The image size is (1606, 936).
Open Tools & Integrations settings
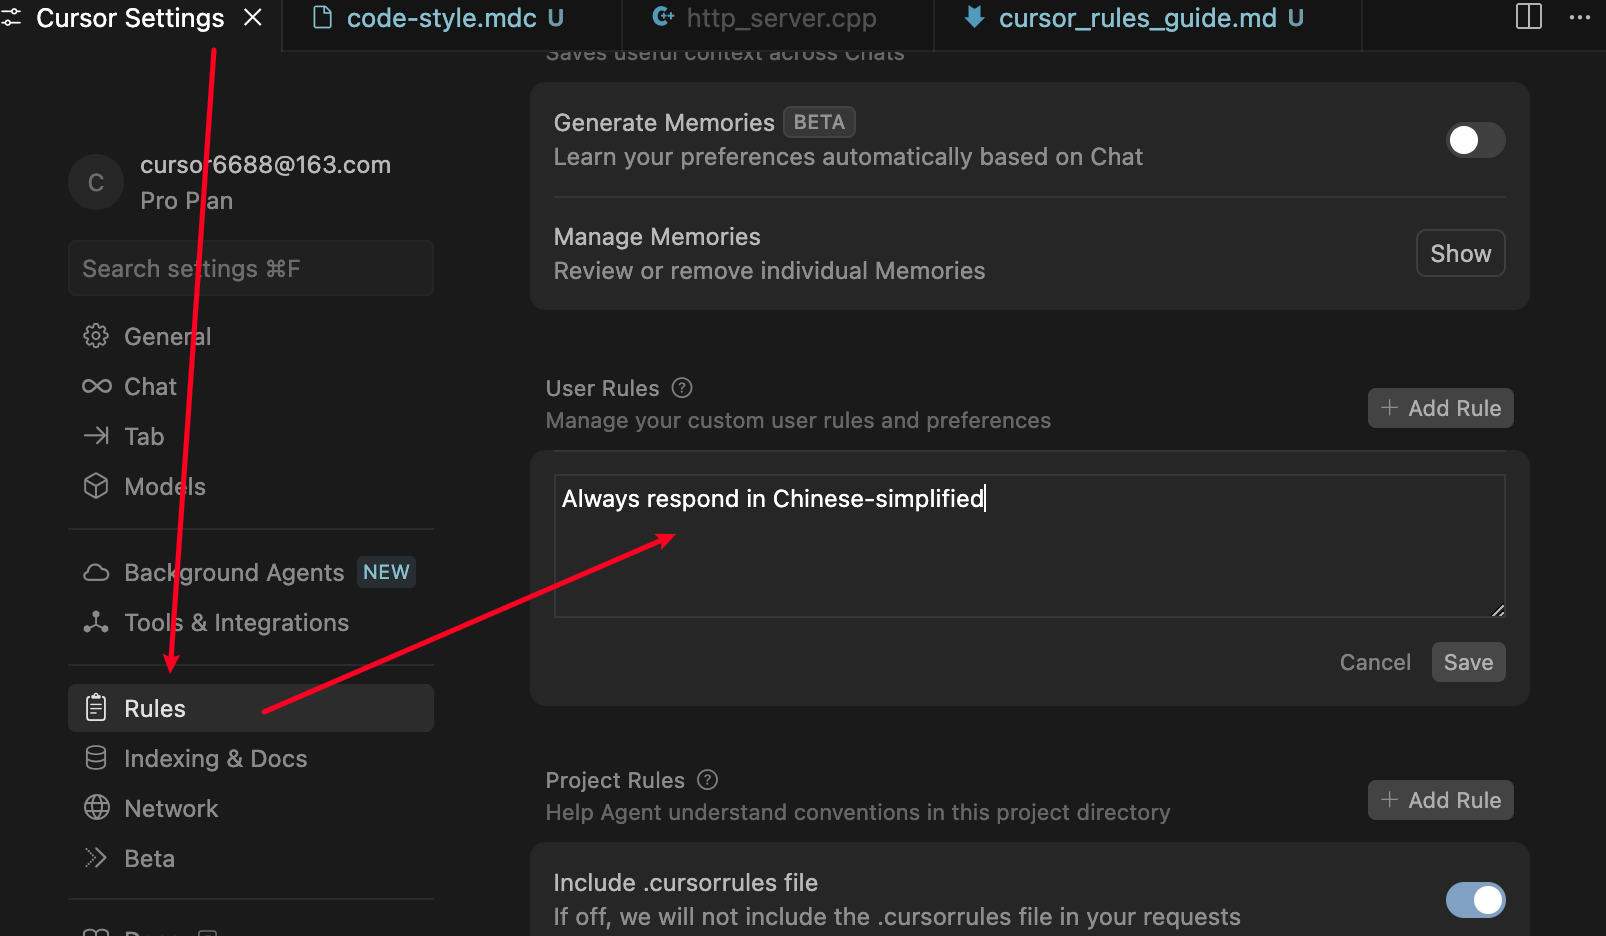(250, 622)
